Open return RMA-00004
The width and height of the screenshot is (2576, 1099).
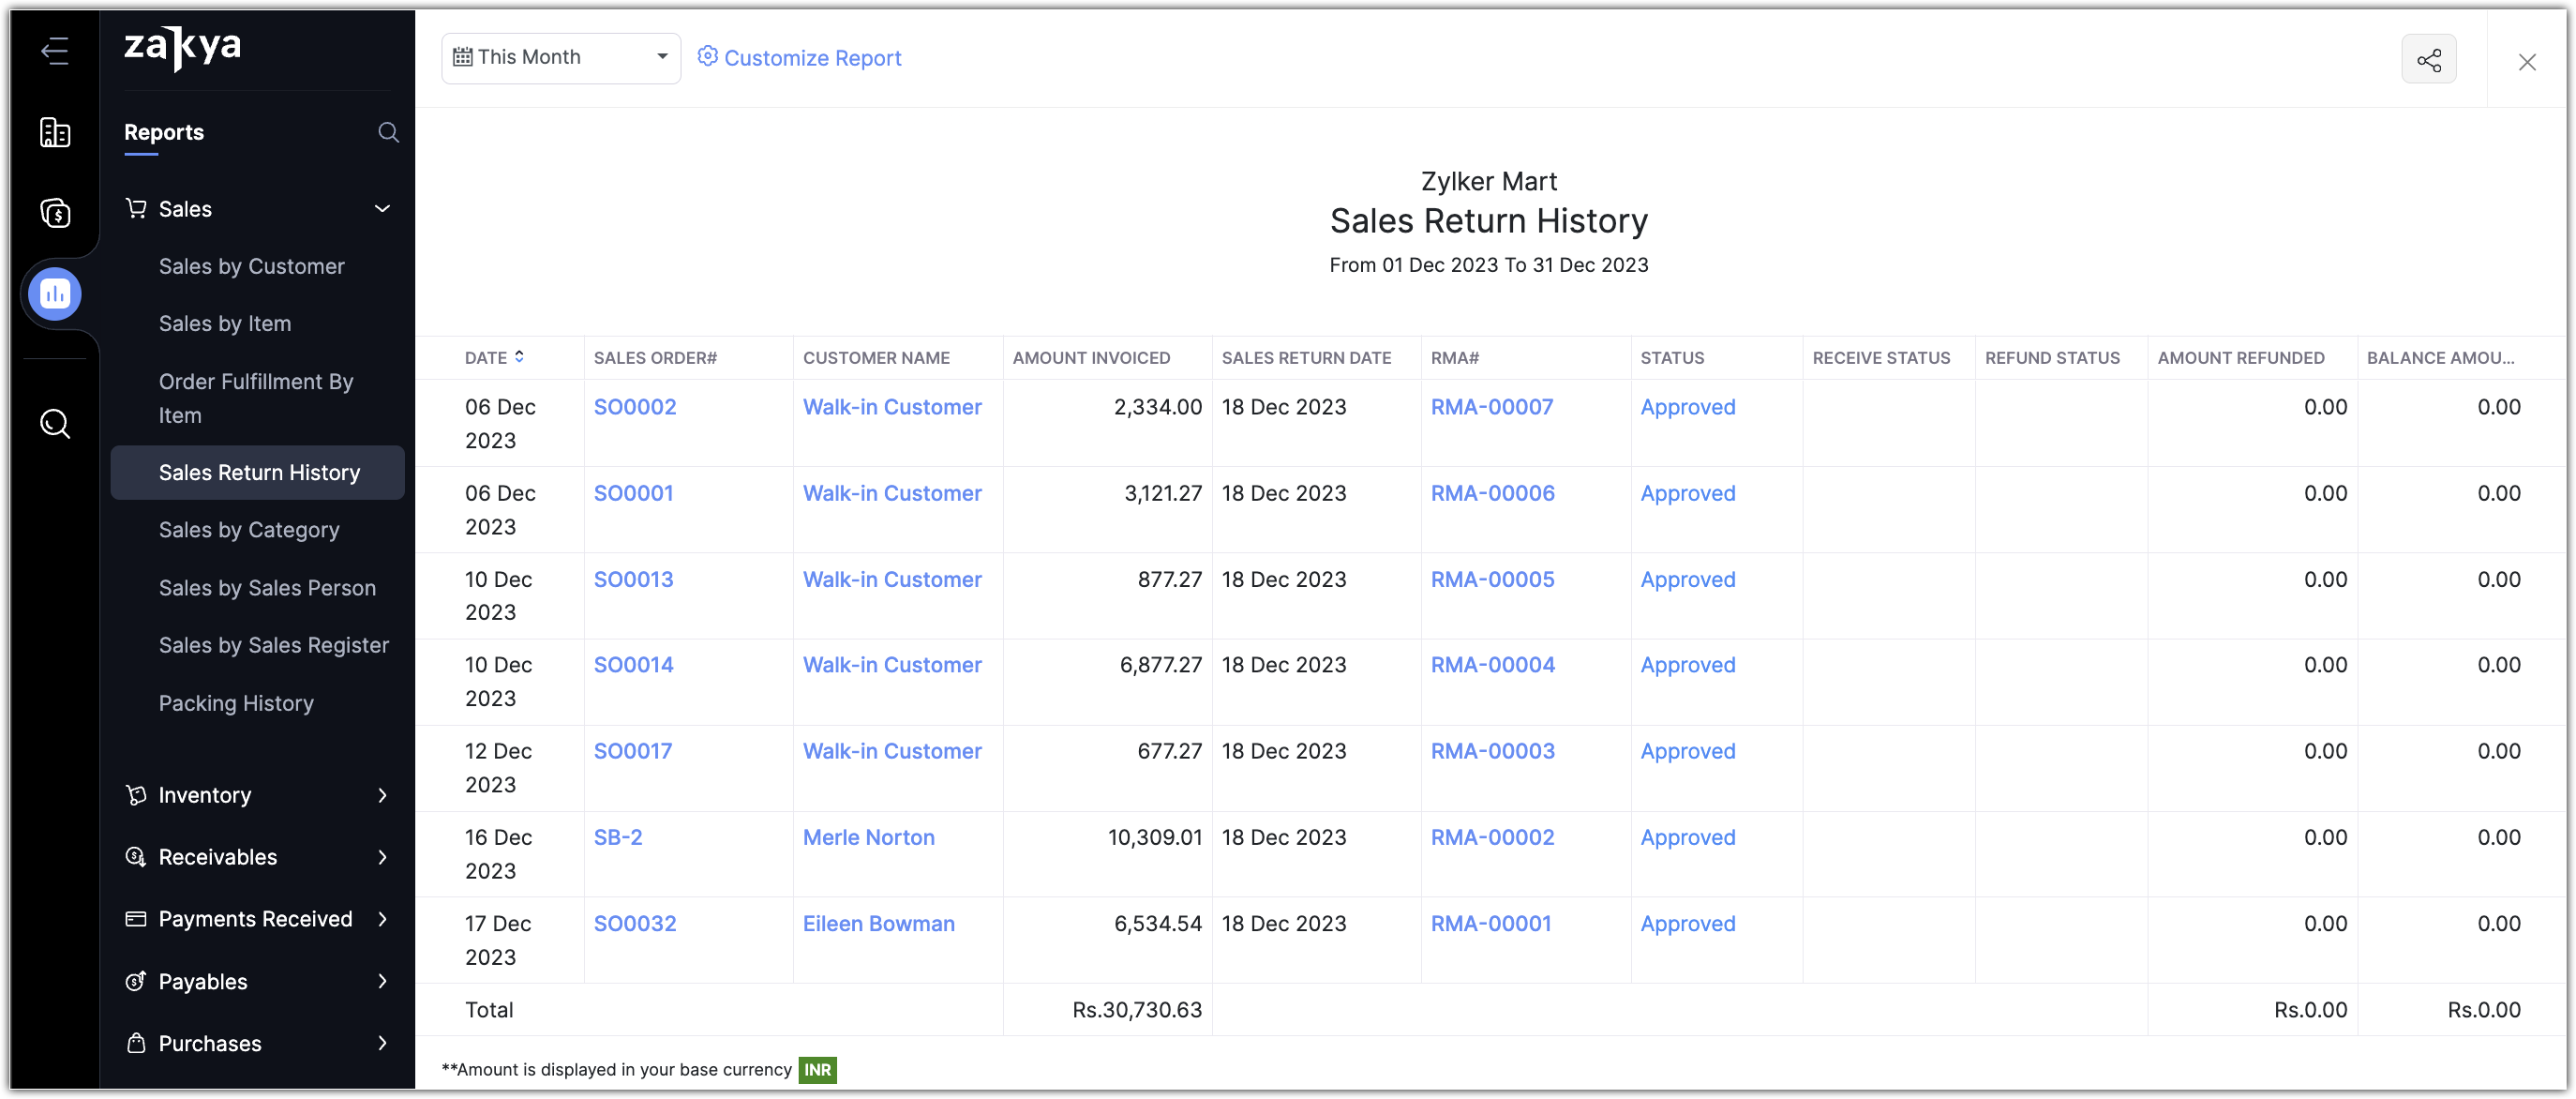pos(1493,665)
